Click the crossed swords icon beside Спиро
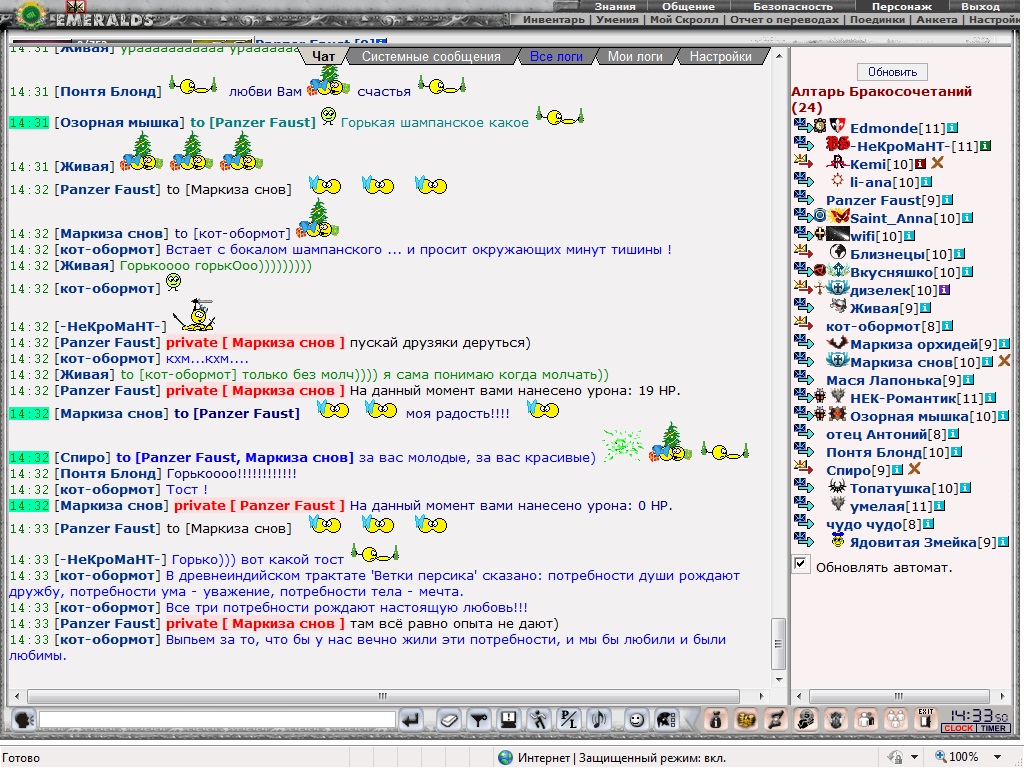Image resolution: width=1024 pixels, height=768 pixels. pos(914,469)
